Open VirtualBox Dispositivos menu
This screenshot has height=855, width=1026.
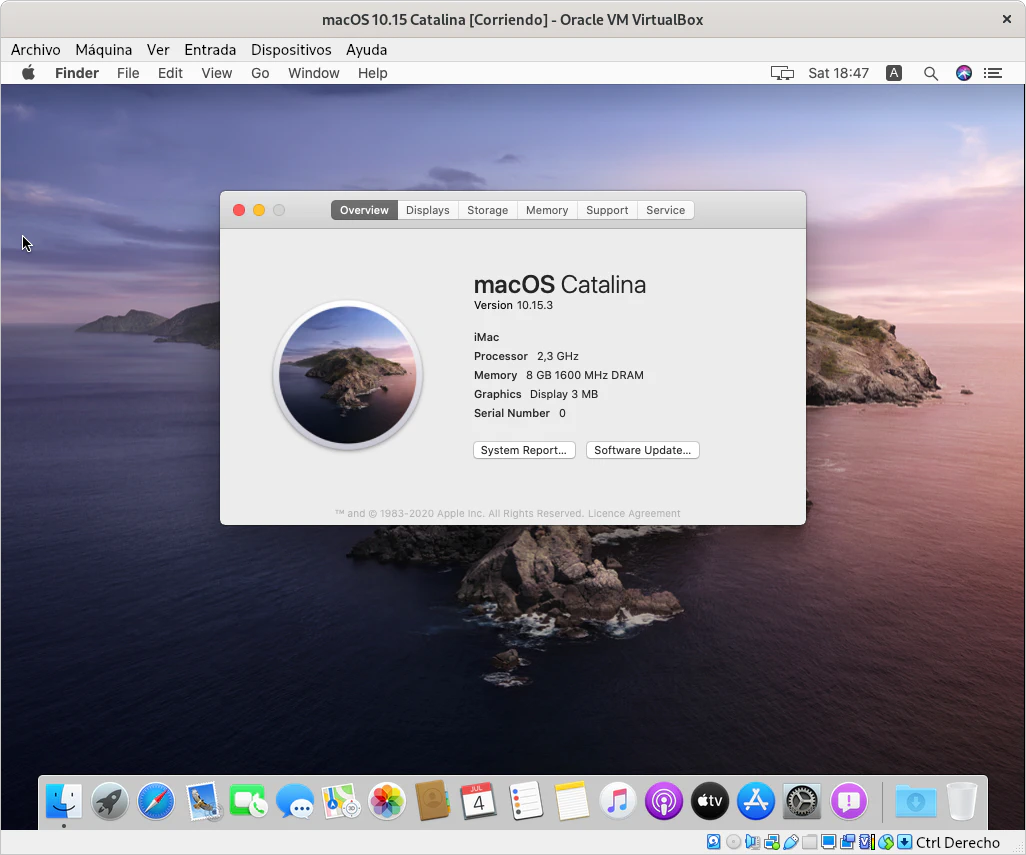coord(291,49)
